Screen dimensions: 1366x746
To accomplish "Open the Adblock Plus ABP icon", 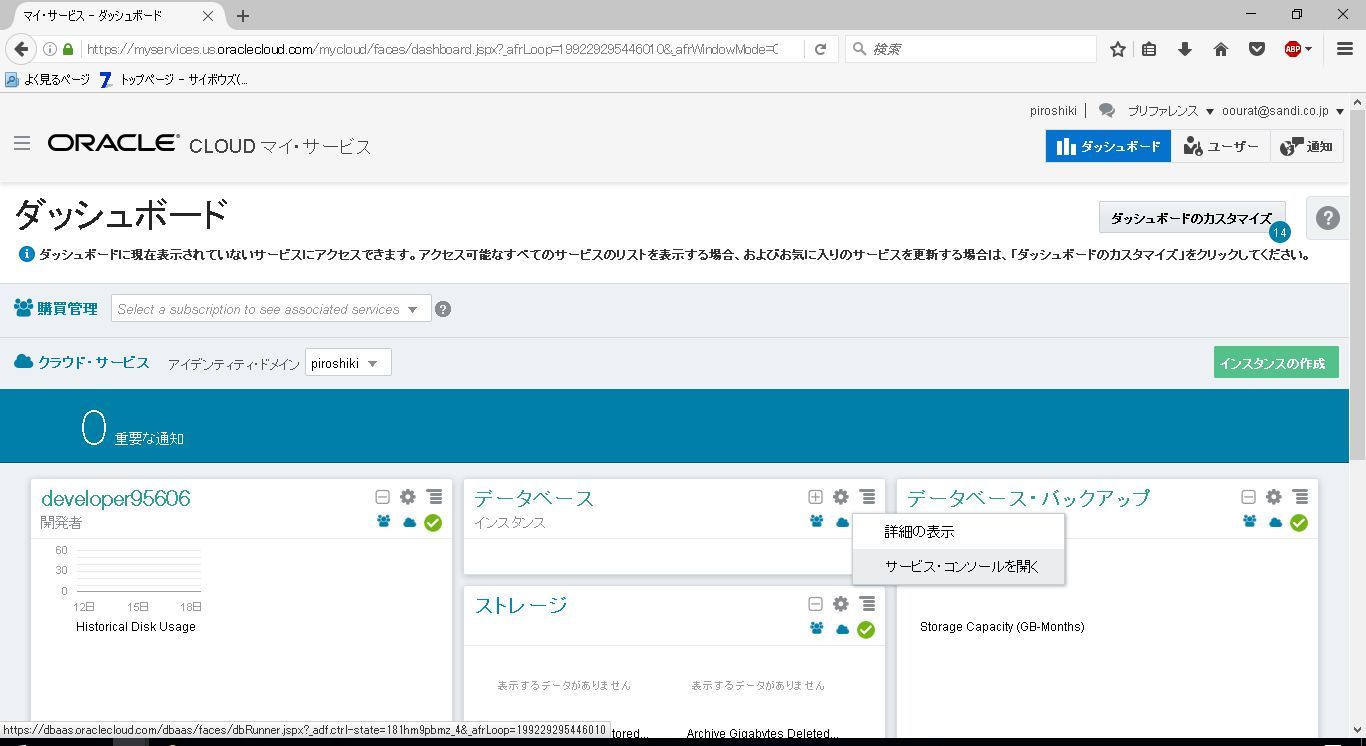I will click(1292, 49).
